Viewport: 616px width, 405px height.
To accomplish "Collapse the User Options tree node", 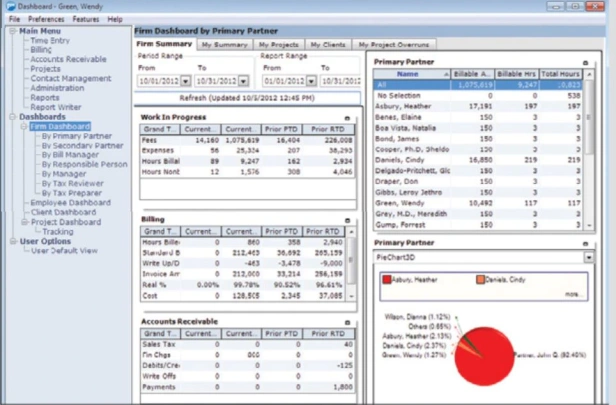I will [x=13, y=241].
